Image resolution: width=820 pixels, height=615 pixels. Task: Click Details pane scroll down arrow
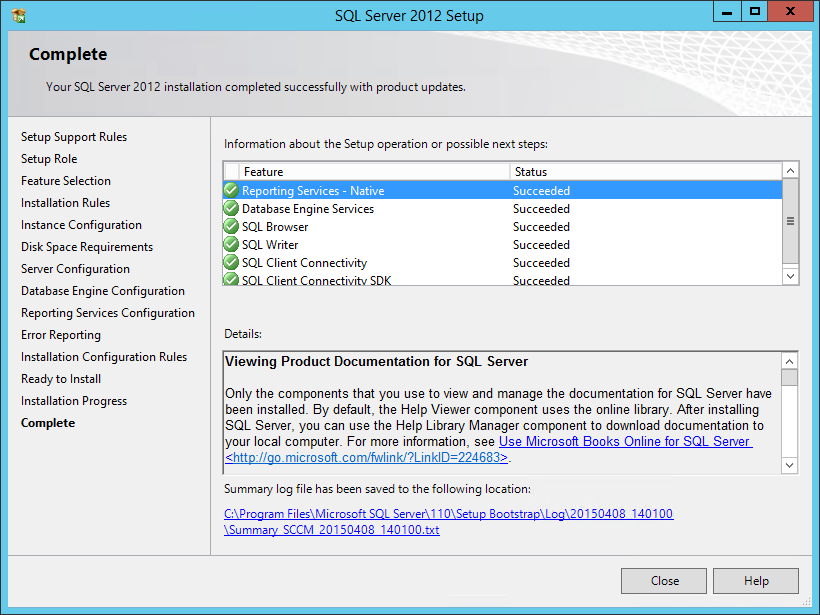(789, 465)
